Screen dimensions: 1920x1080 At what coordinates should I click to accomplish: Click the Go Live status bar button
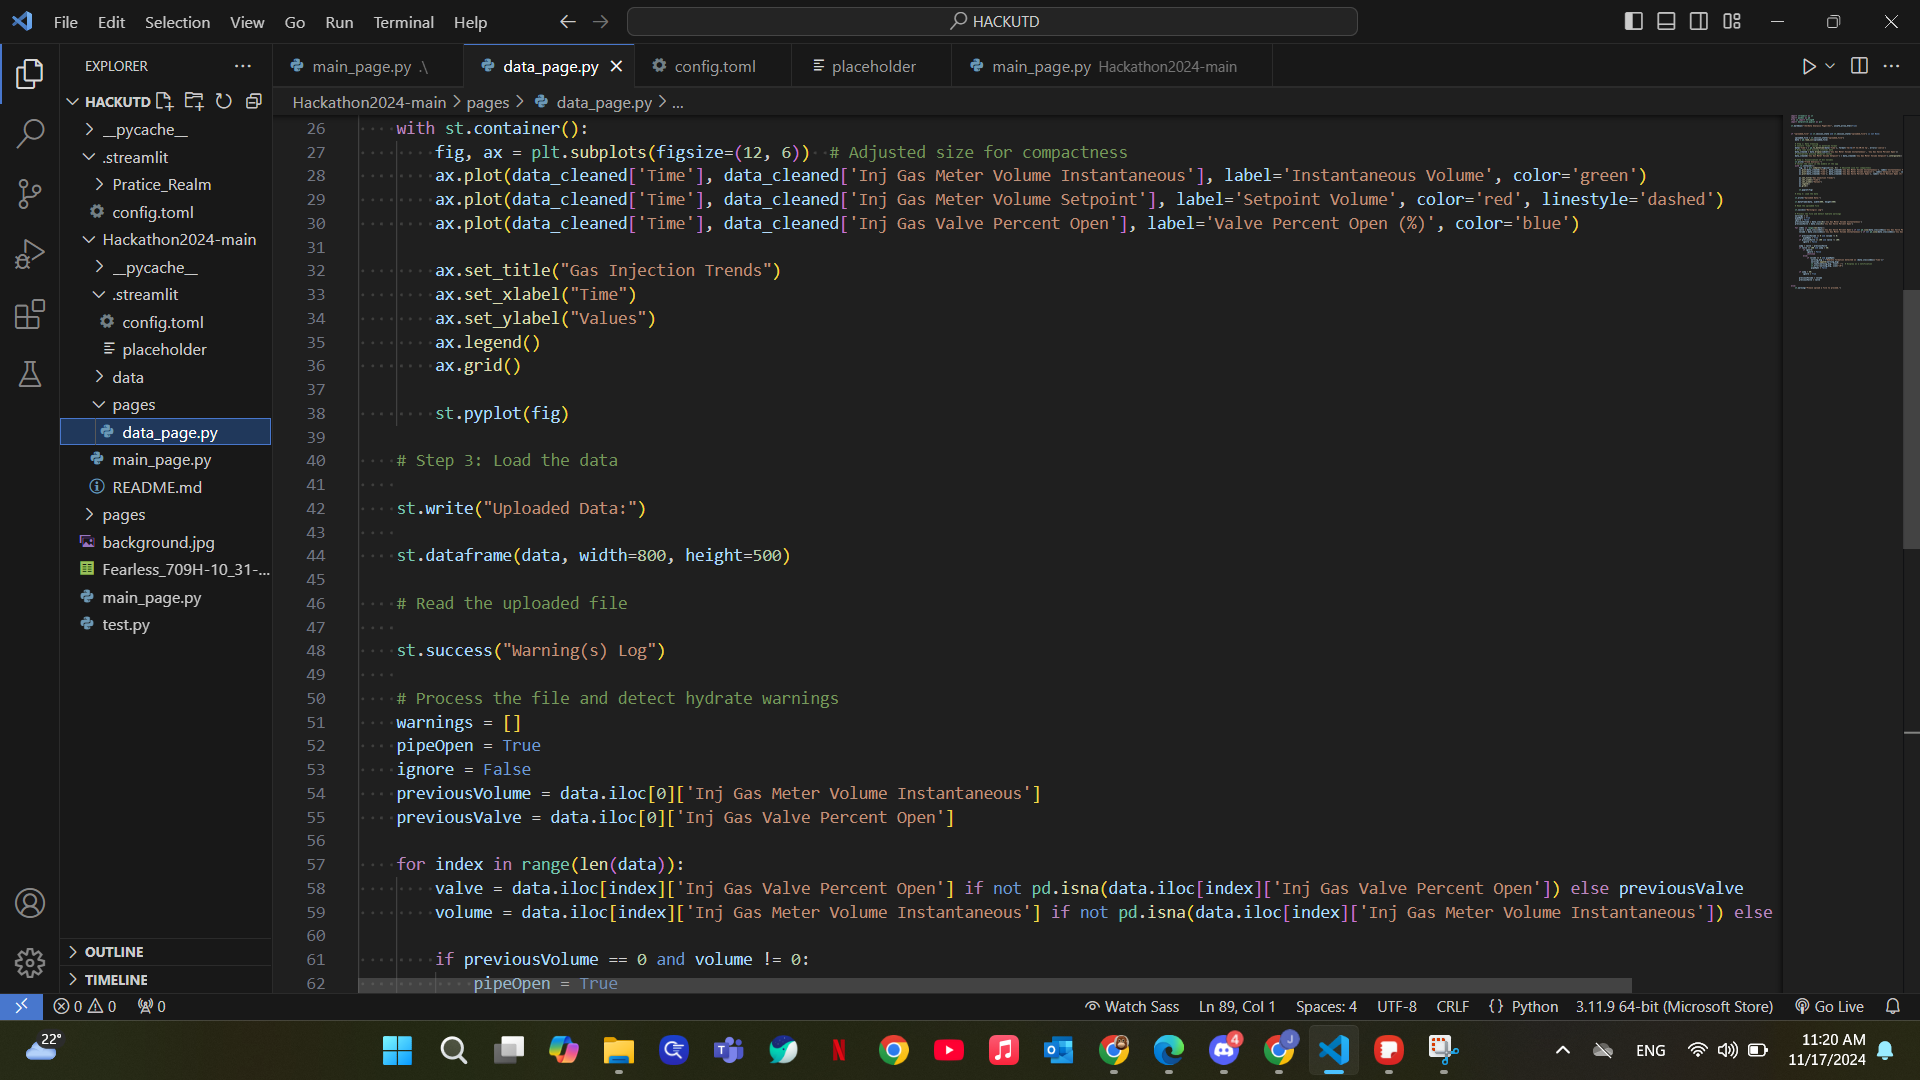tap(1829, 1006)
